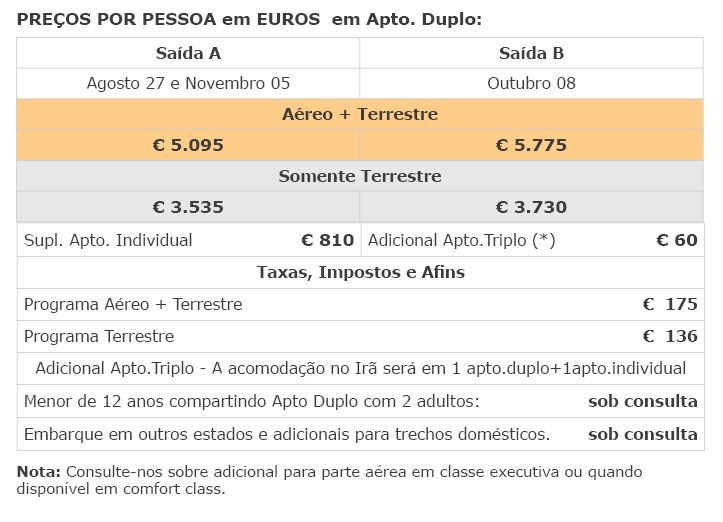Select the Supl. Apto. Individual label
Screen dimensions: 723x522
108,240
